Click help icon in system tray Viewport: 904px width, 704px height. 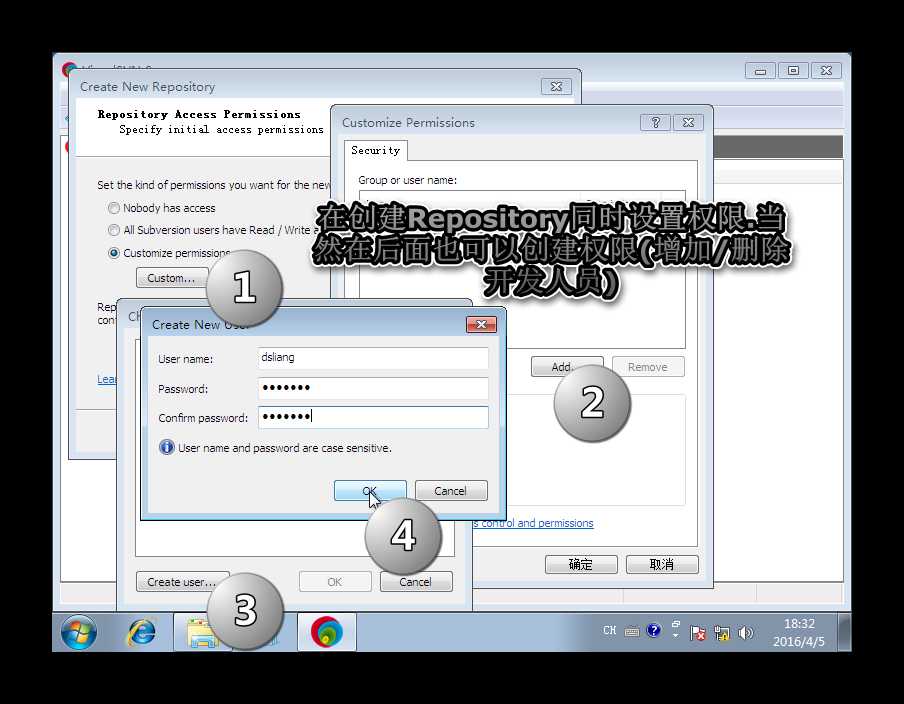point(653,630)
